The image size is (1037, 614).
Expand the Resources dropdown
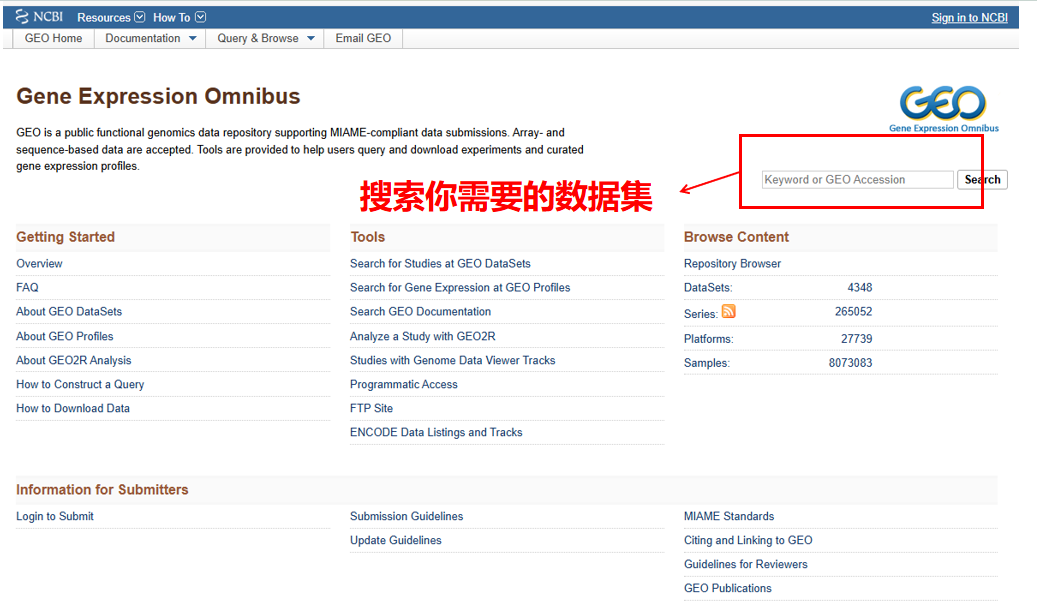point(110,17)
